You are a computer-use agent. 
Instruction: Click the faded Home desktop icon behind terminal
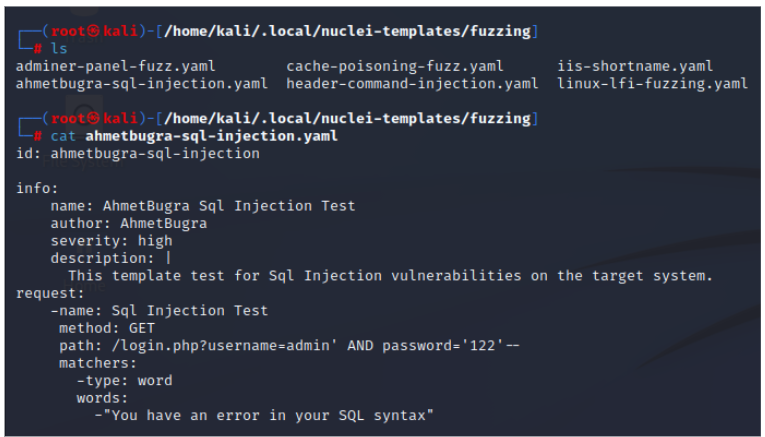click(84, 285)
